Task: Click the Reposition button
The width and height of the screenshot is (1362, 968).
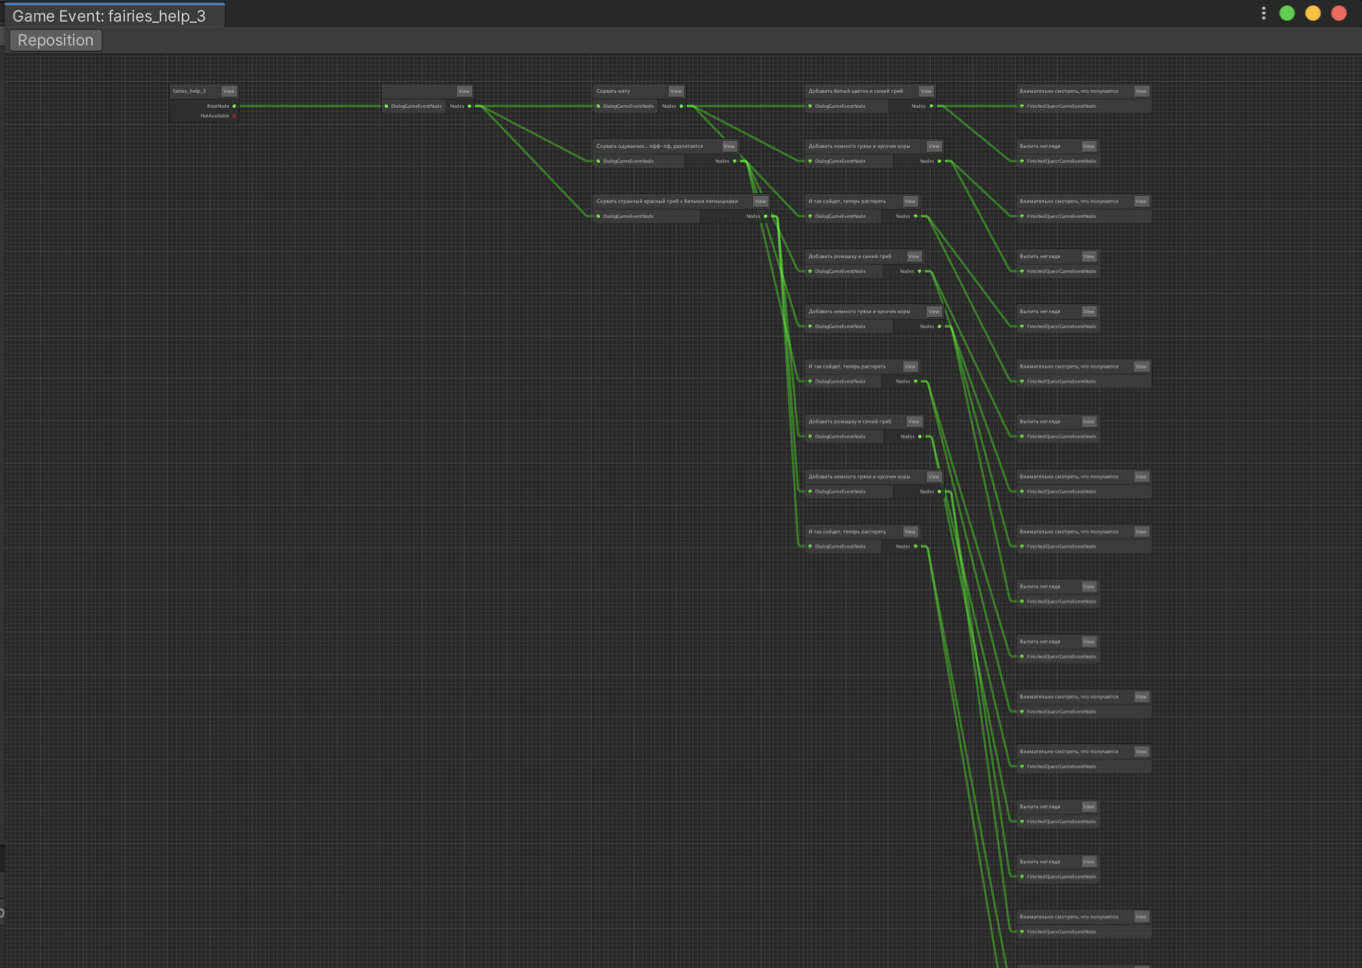Action: [55, 40]
